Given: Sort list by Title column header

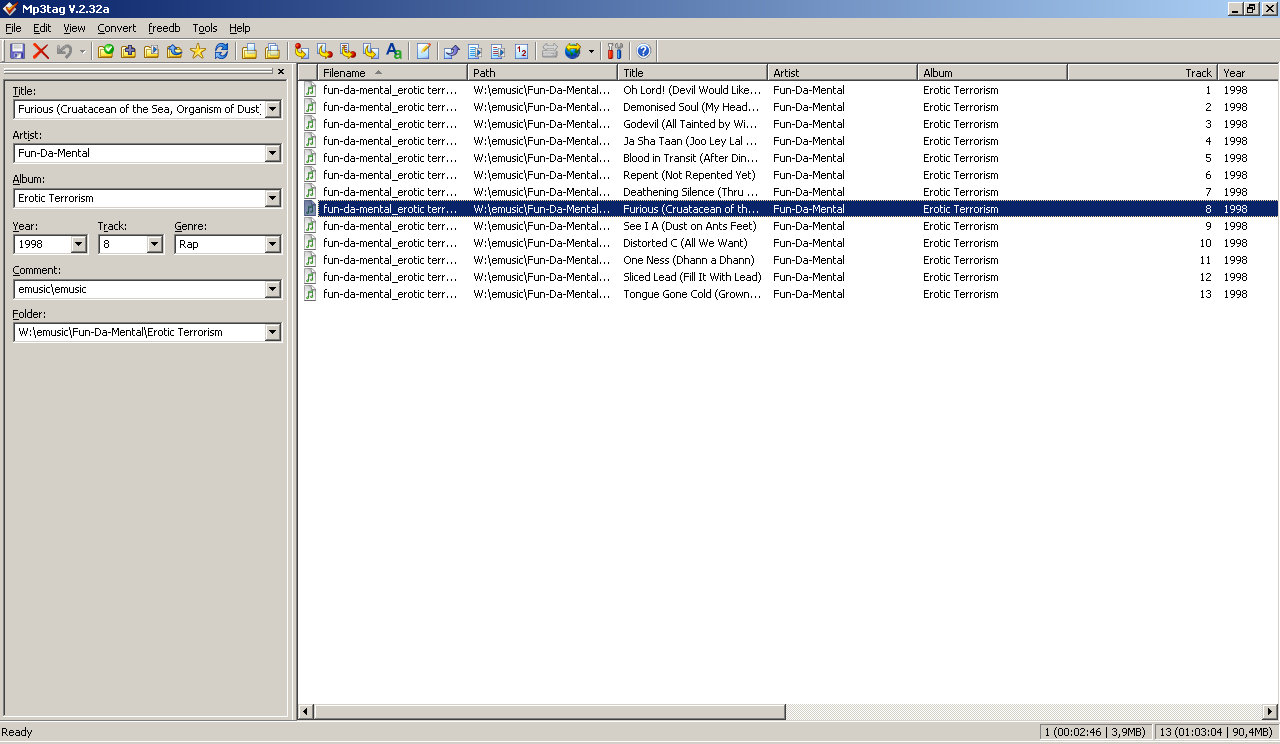Looking at the screenshot, I should (x=692, y=73).
